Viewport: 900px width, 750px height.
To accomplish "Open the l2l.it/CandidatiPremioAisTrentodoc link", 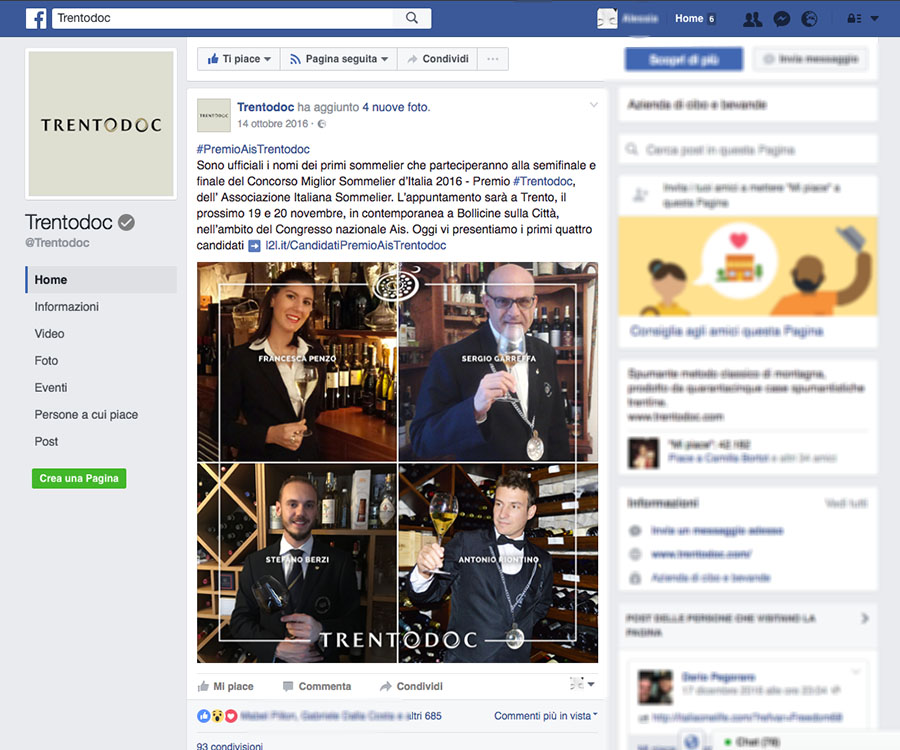I will (355, 246).
